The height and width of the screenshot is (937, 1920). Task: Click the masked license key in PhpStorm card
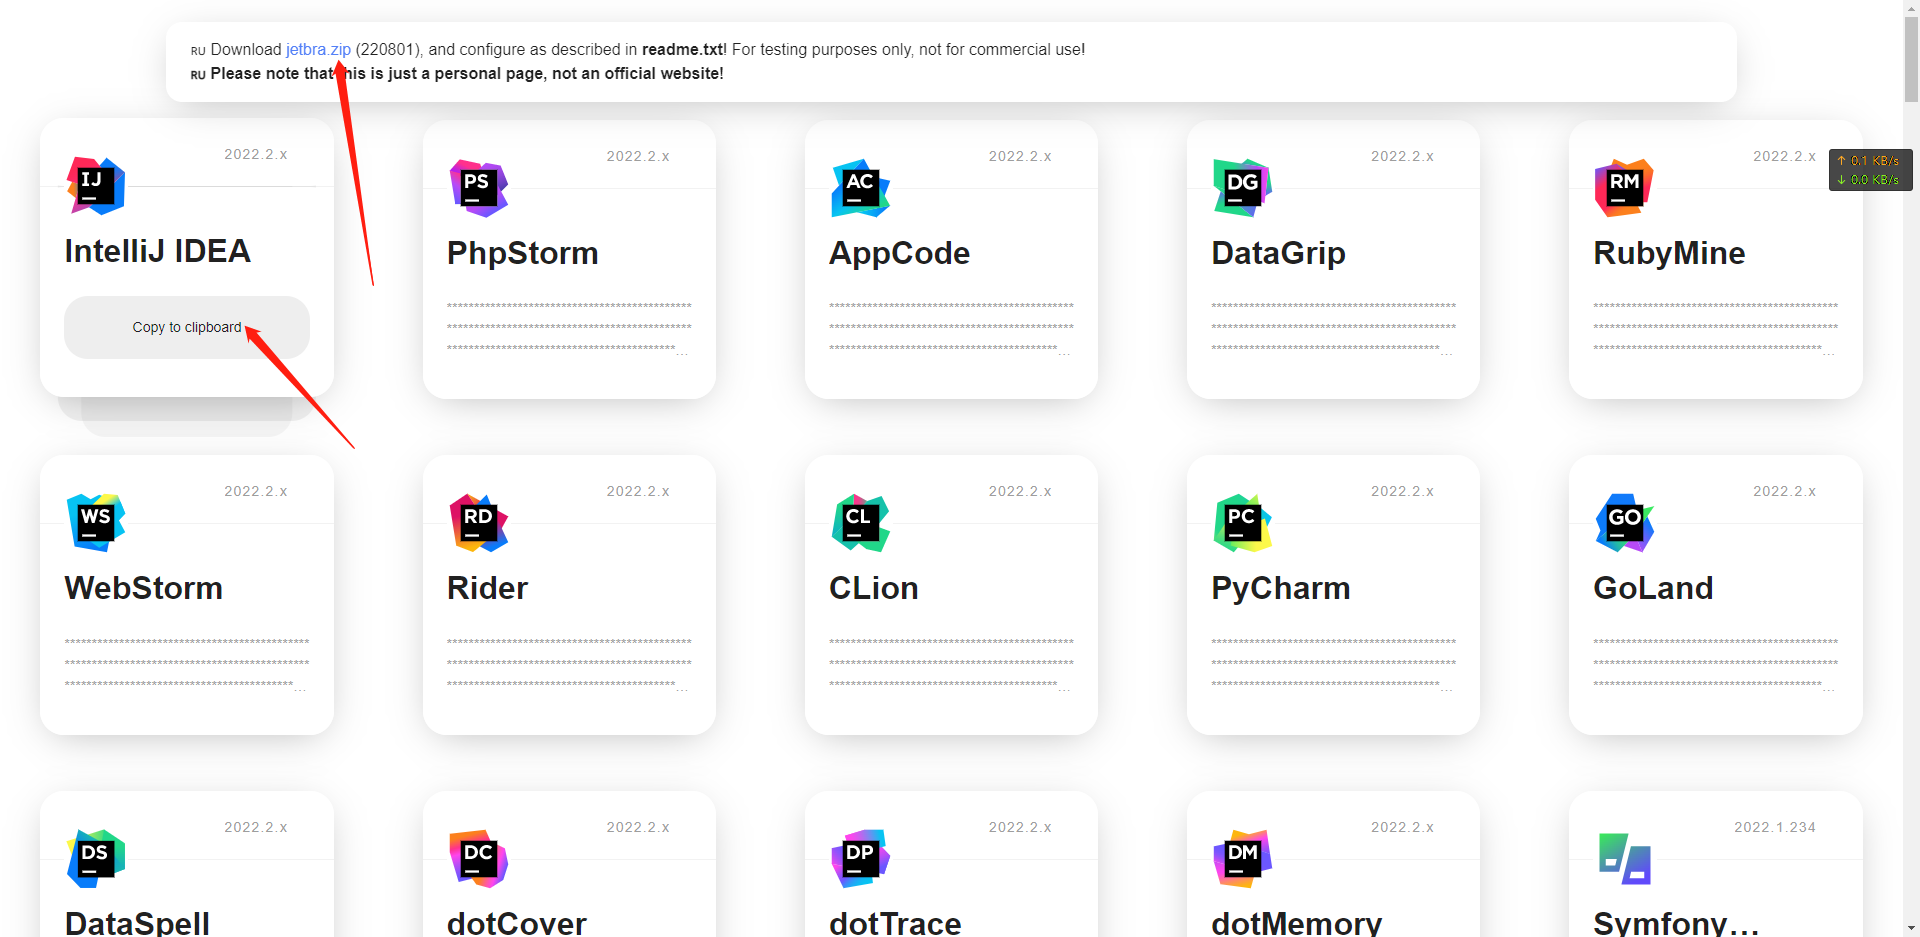click(x=569, y=327)
